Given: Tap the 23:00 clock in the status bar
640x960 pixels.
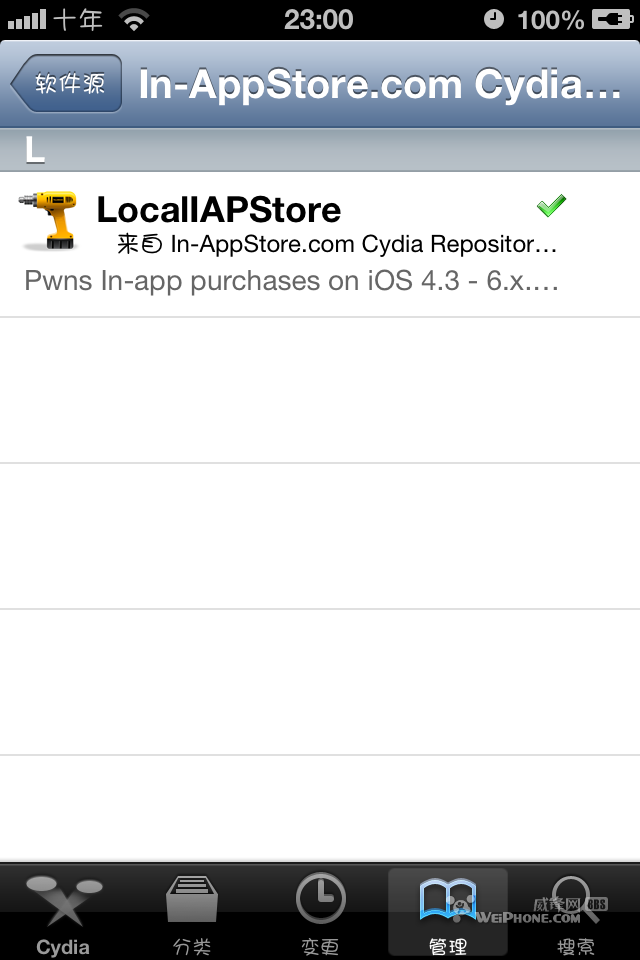Looking at the screenshot, I should point(320,16).
